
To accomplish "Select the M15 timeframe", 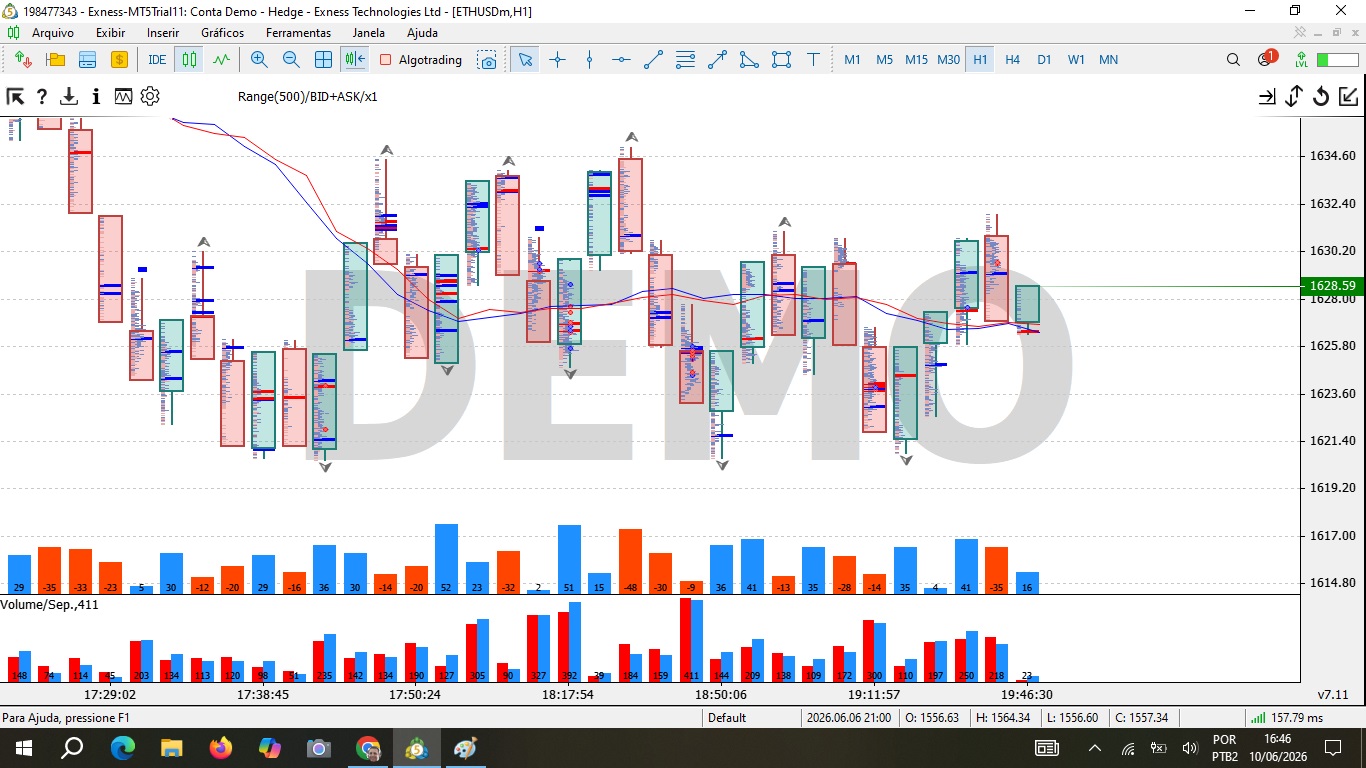I will point(916,60).
